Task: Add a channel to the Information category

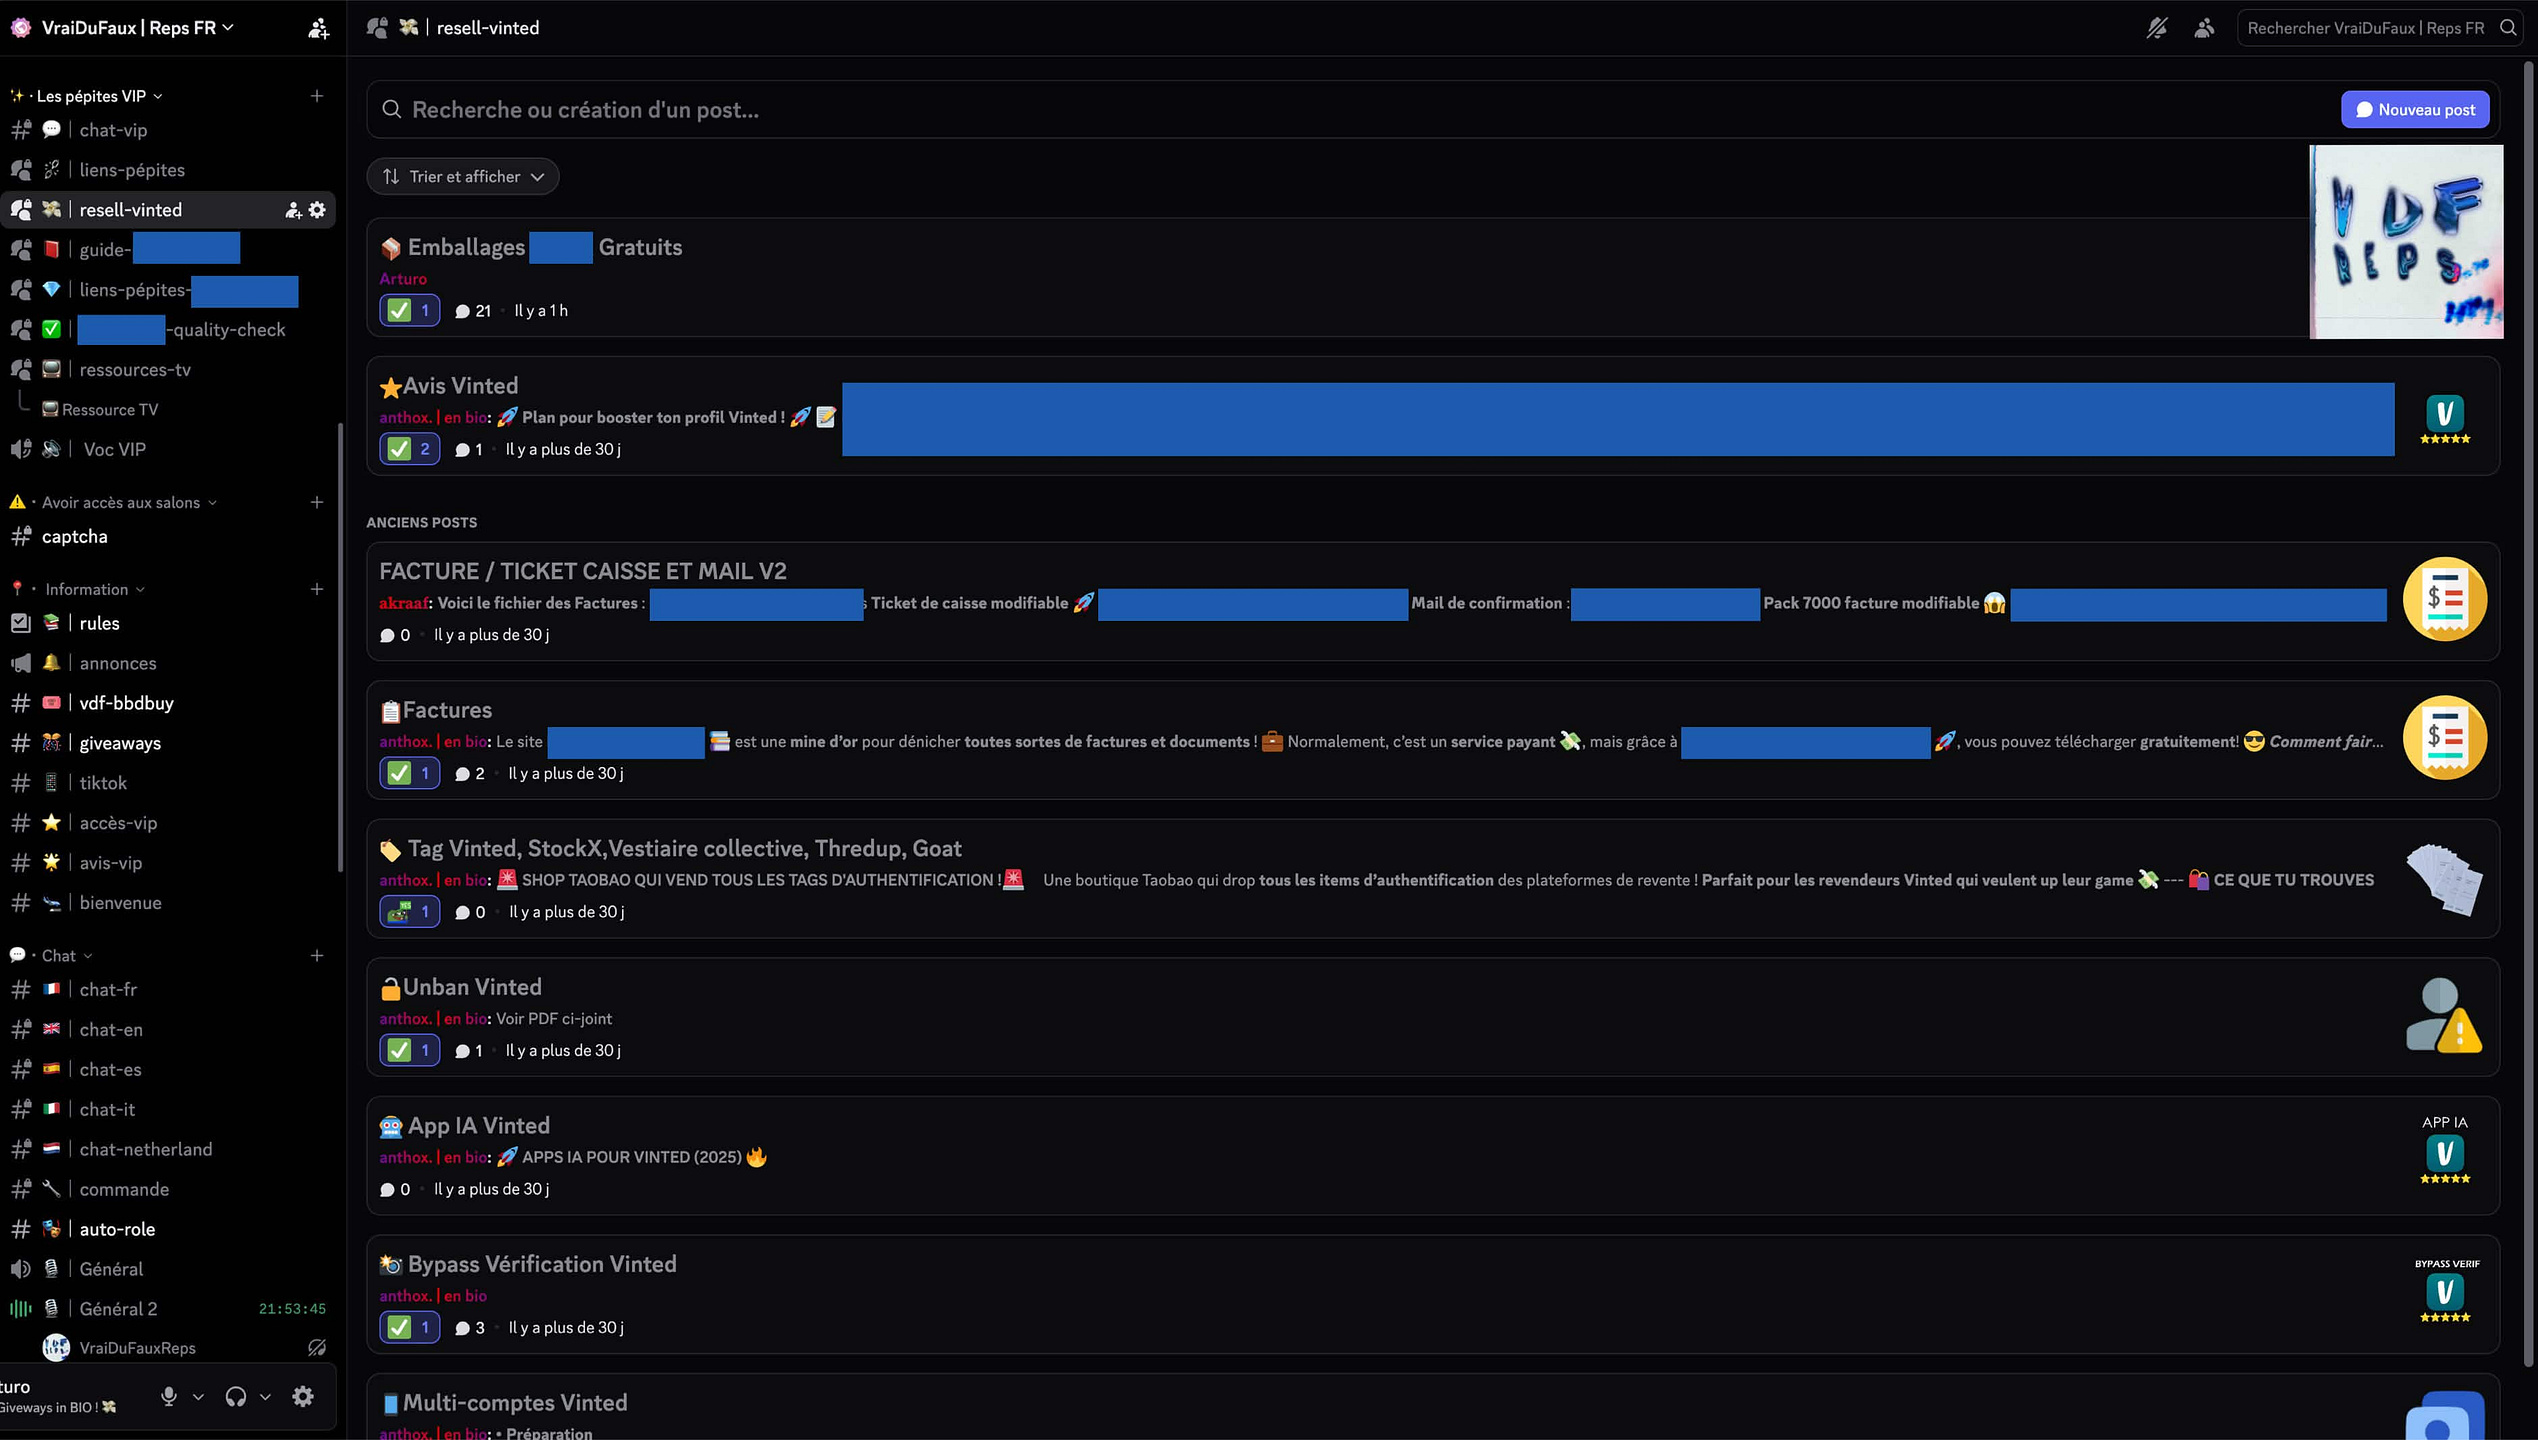Action: pos(317,589)
